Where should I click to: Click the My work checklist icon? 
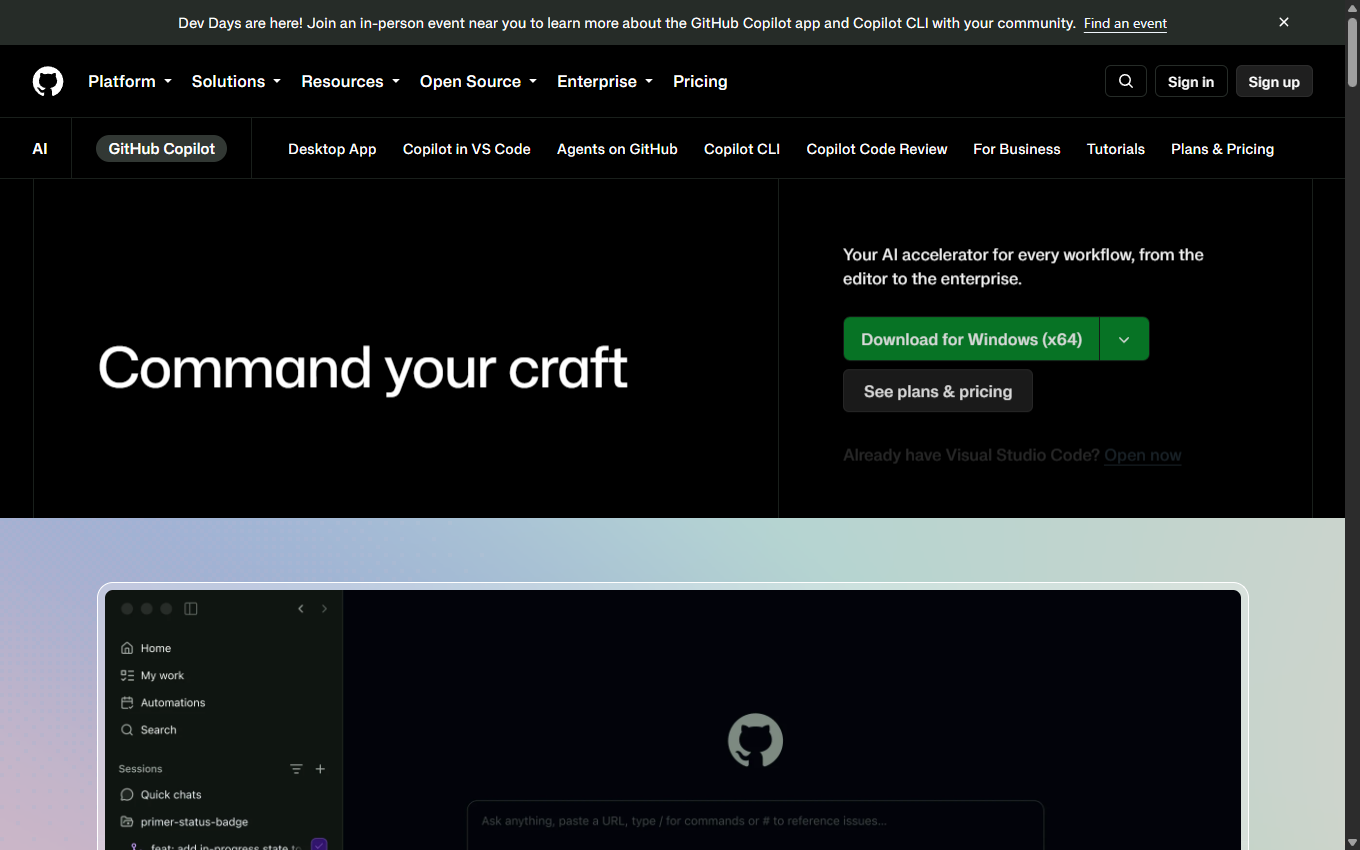[x=127, y=675]
